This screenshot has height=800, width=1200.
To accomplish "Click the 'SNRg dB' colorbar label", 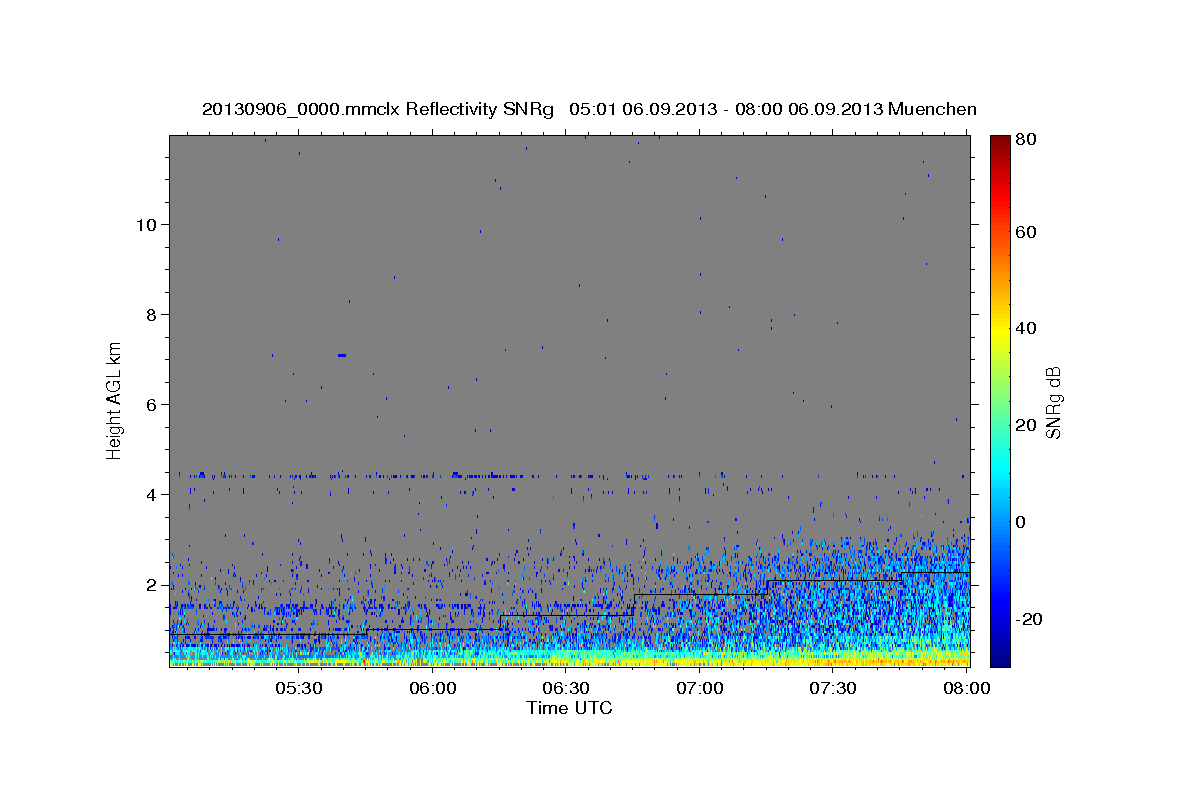I will click(1053, 402).
